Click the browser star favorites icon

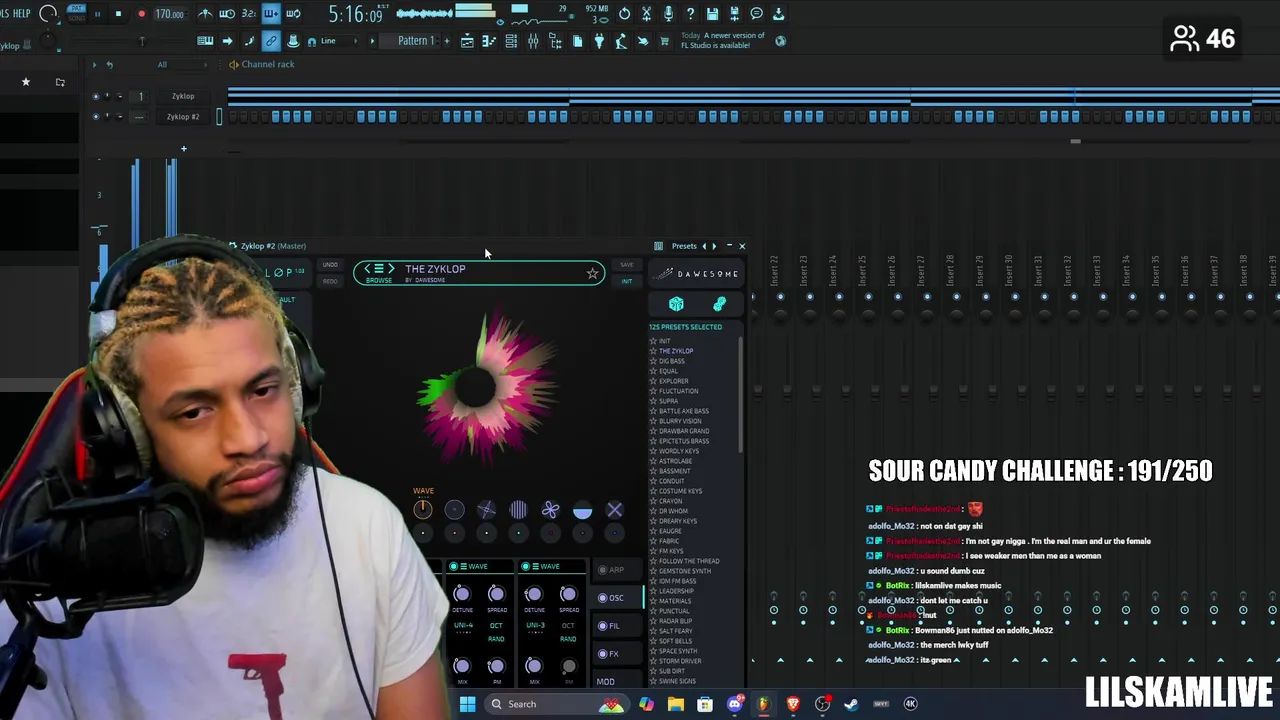pyautogui.click(x=26, y=82)
